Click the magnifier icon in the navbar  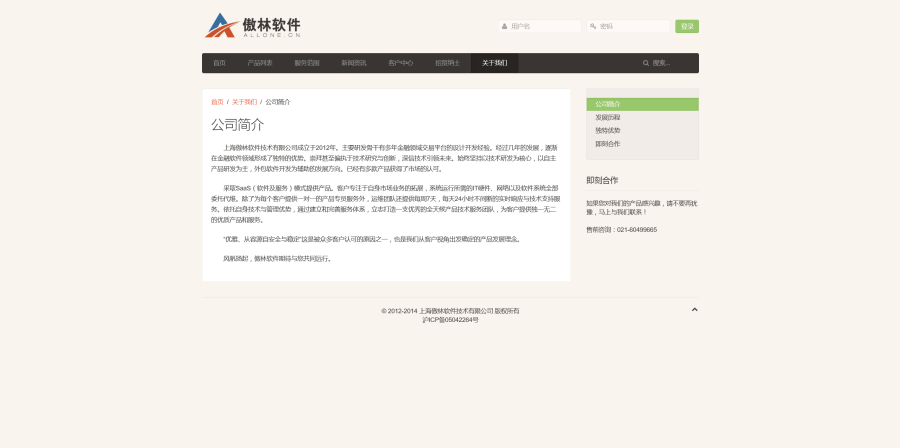point(646,63)
